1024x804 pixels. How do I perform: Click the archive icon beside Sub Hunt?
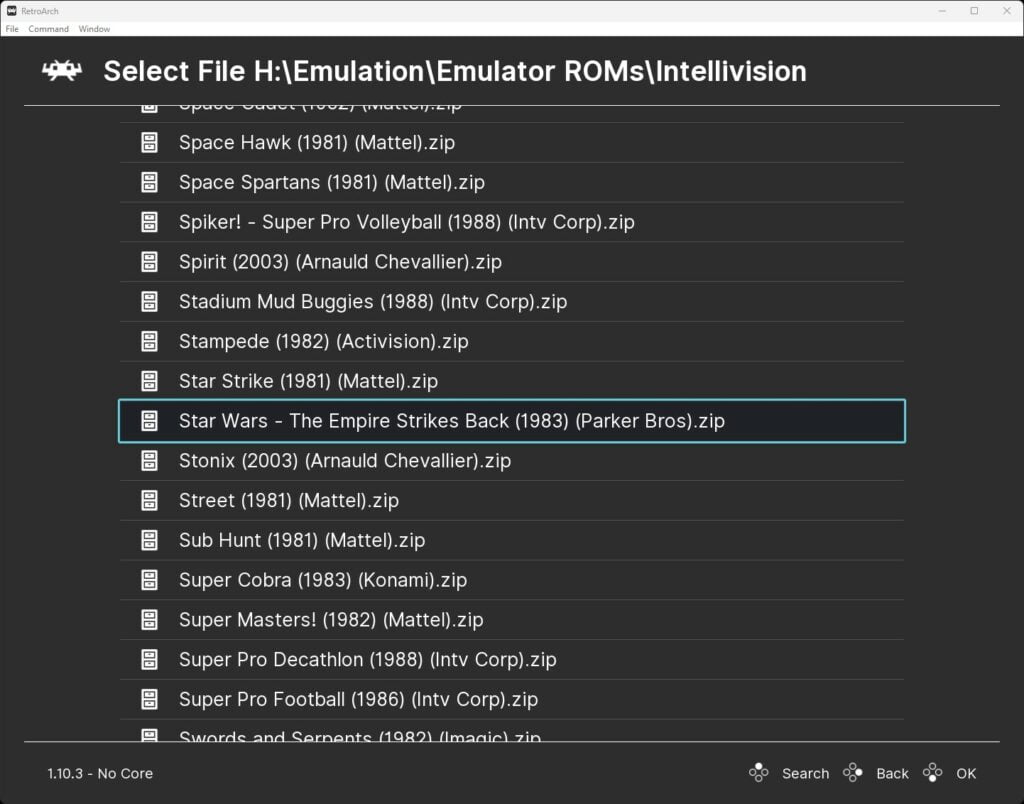pyautogui.click(x=150, y=541)
